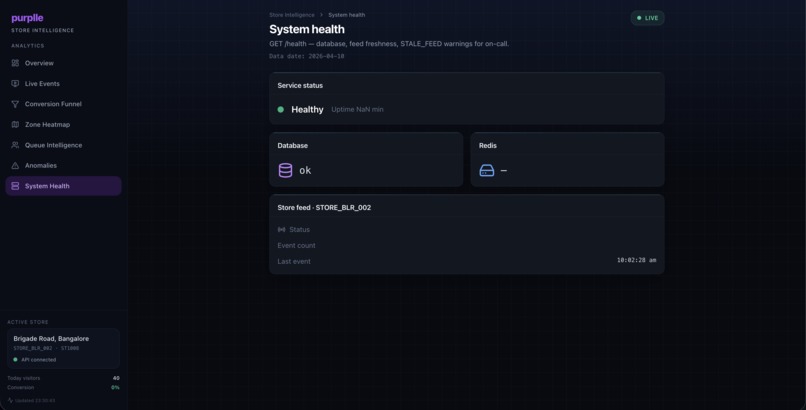Open Conversion Funnel analytics
The image size is (806, 410).
63,104
